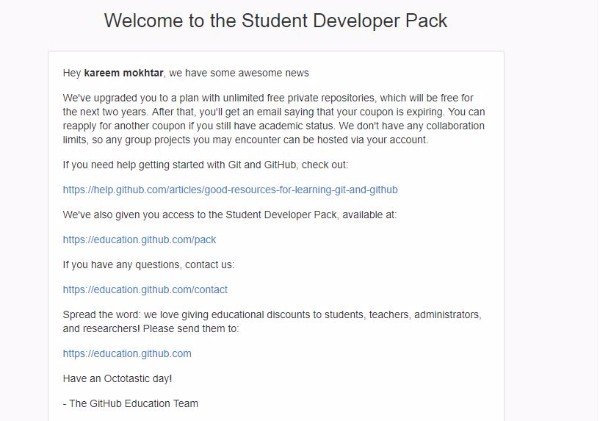Click the "Spread the word" text
600x421 pixels.
(97, 314)
